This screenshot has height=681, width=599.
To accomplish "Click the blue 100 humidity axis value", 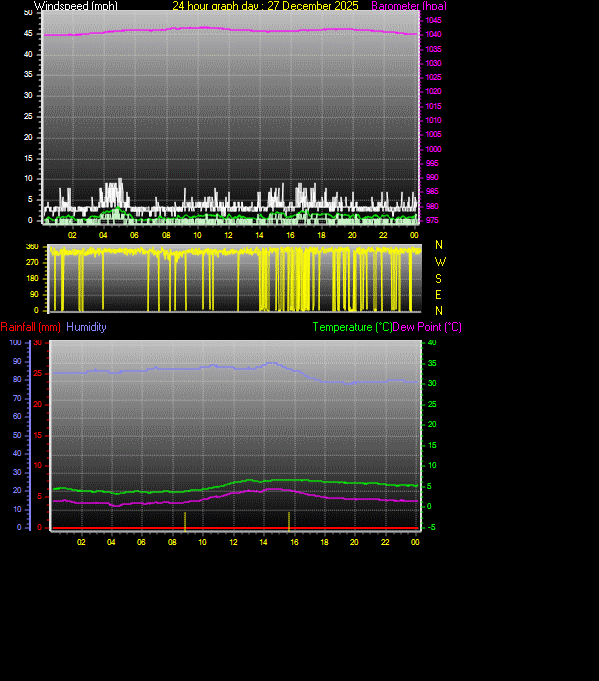I will click(15, 342).
